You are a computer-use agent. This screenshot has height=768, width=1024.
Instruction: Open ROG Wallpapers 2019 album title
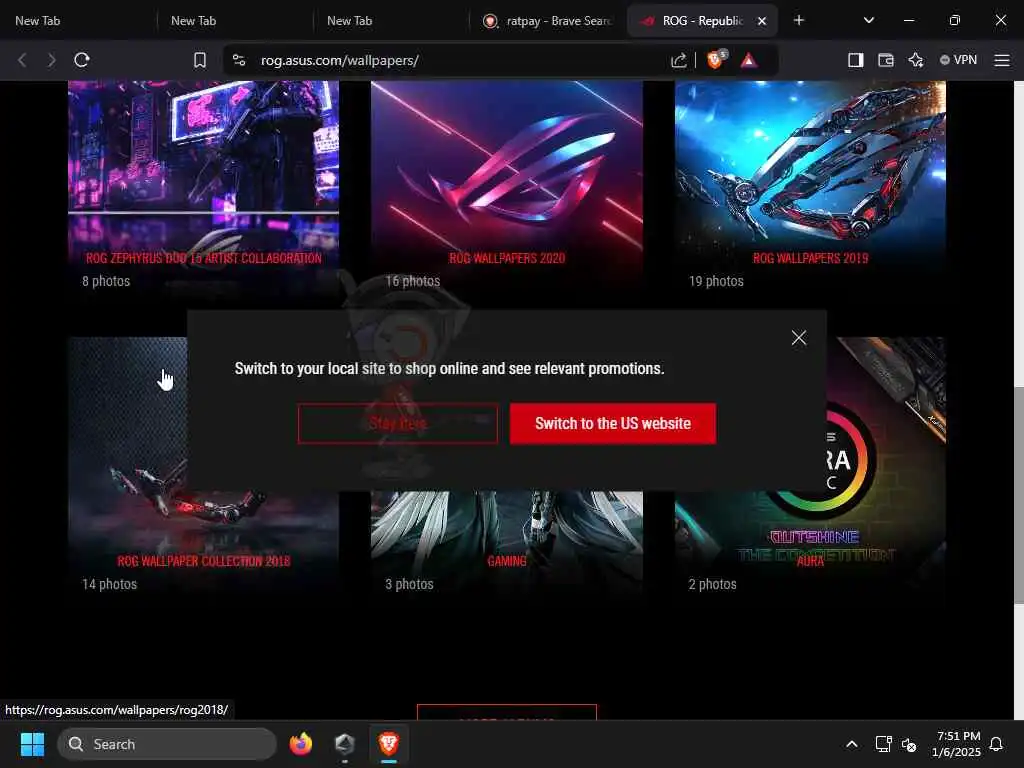point(810,258)
